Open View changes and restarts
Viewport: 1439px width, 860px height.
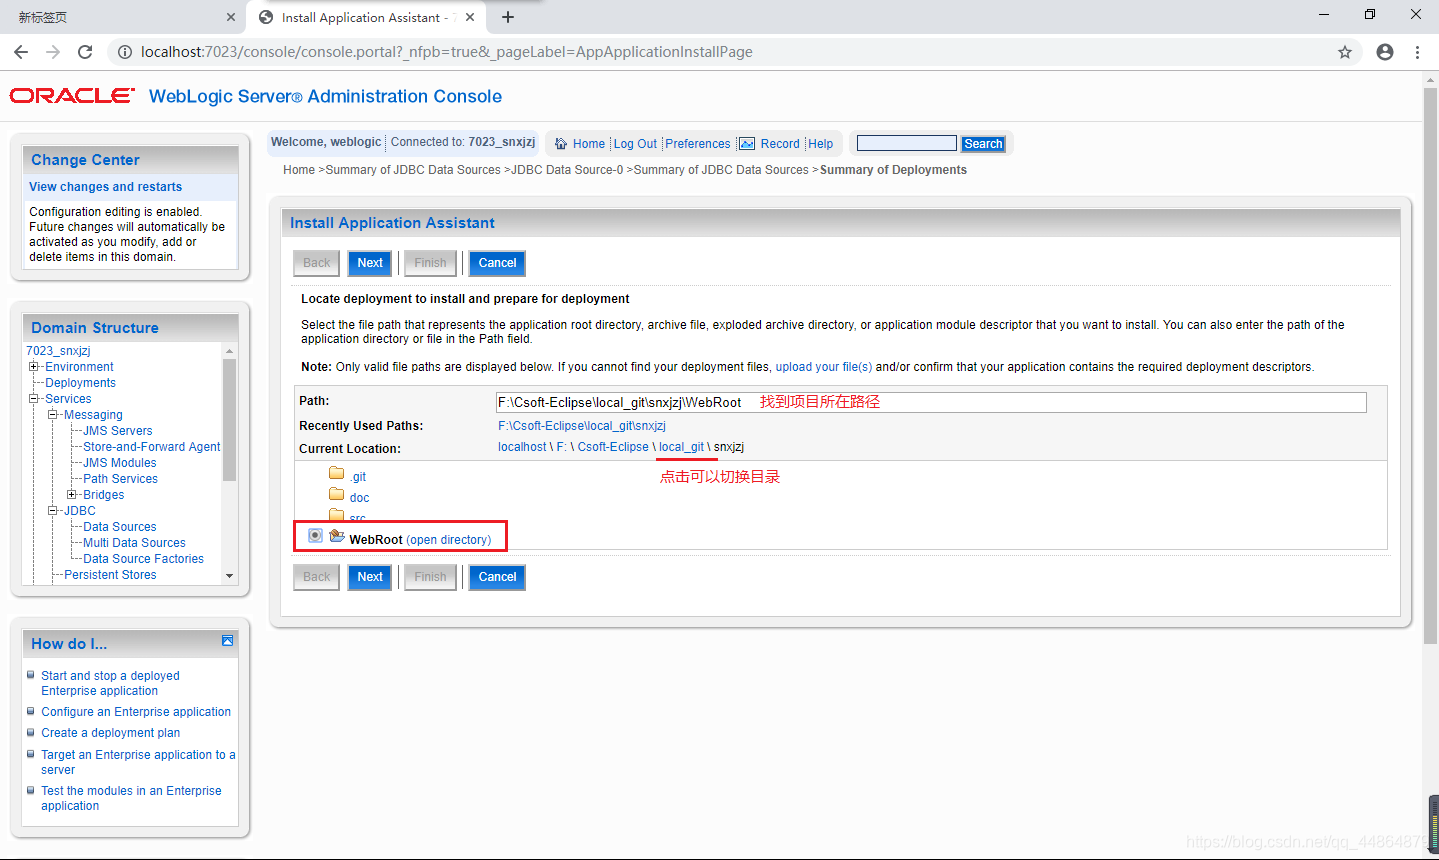[106, 187]
